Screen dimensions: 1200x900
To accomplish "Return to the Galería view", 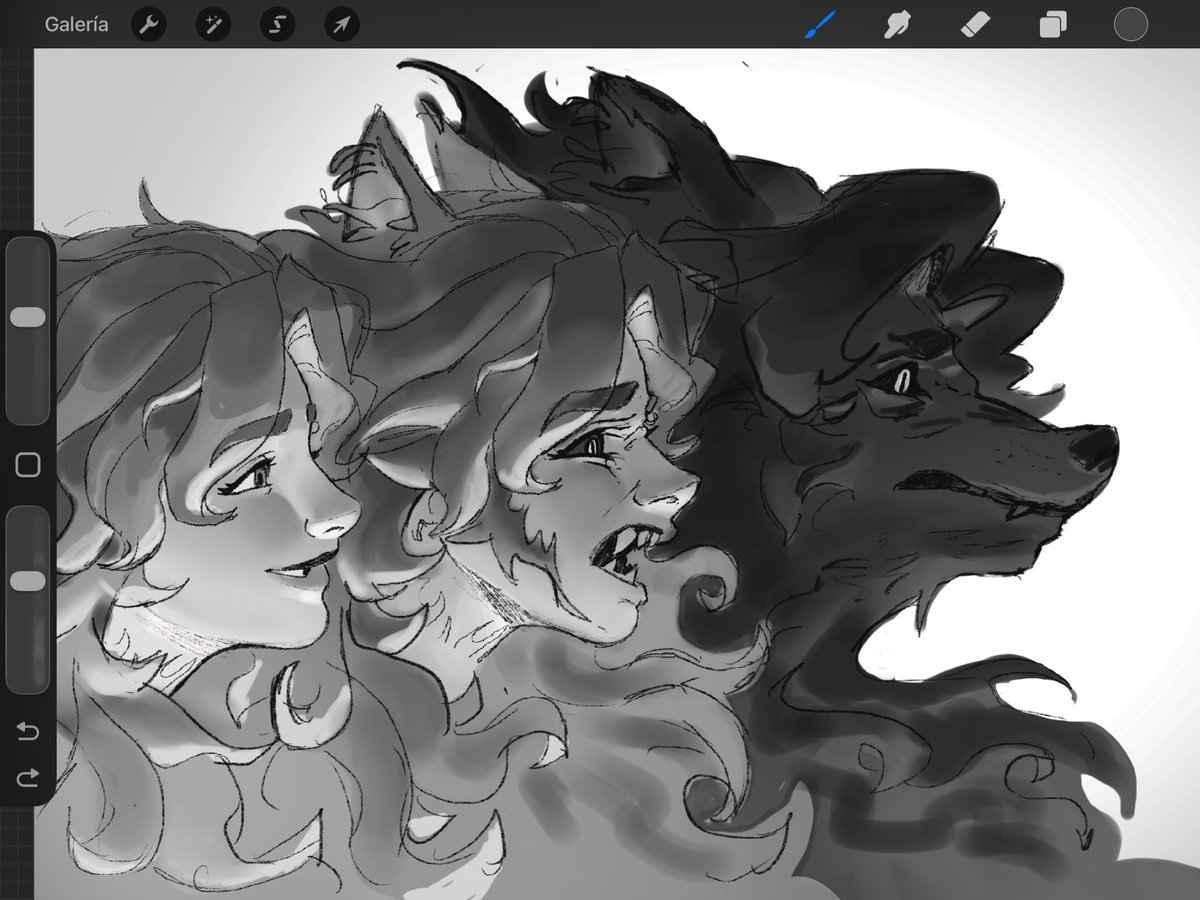I will pyautogui.click(x=77, y=25).
